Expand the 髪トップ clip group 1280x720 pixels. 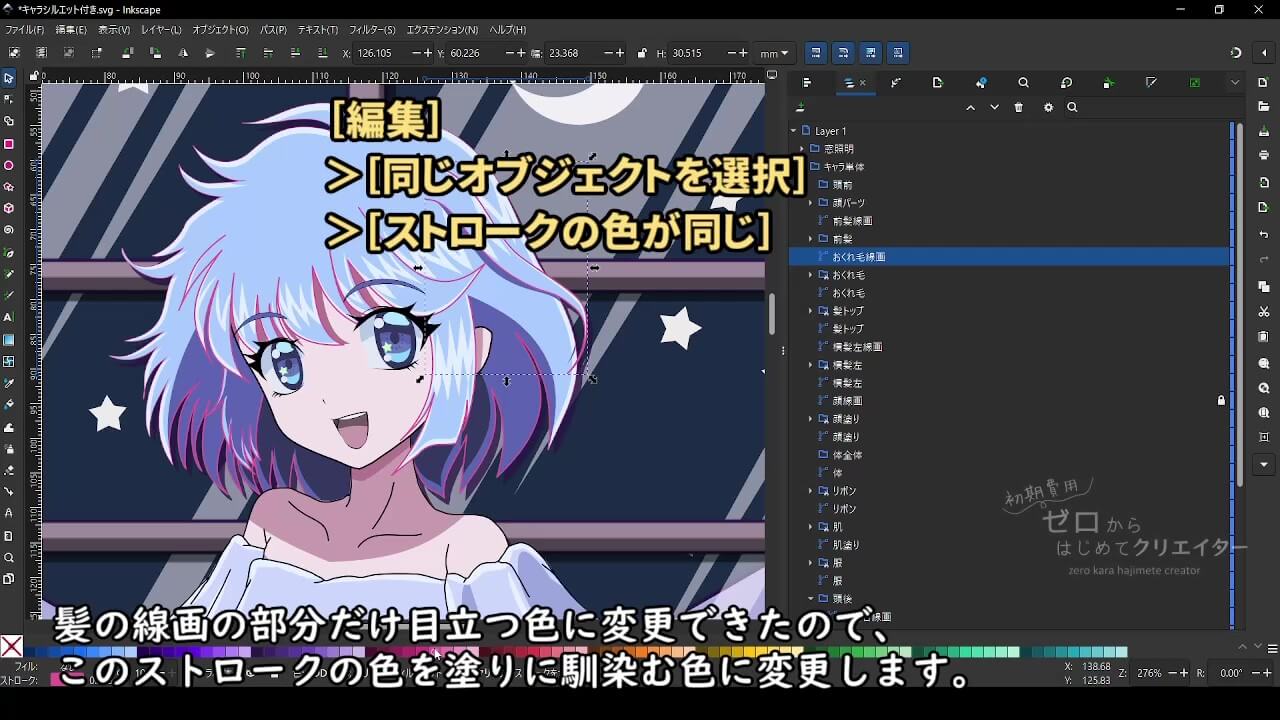point(811,311)
